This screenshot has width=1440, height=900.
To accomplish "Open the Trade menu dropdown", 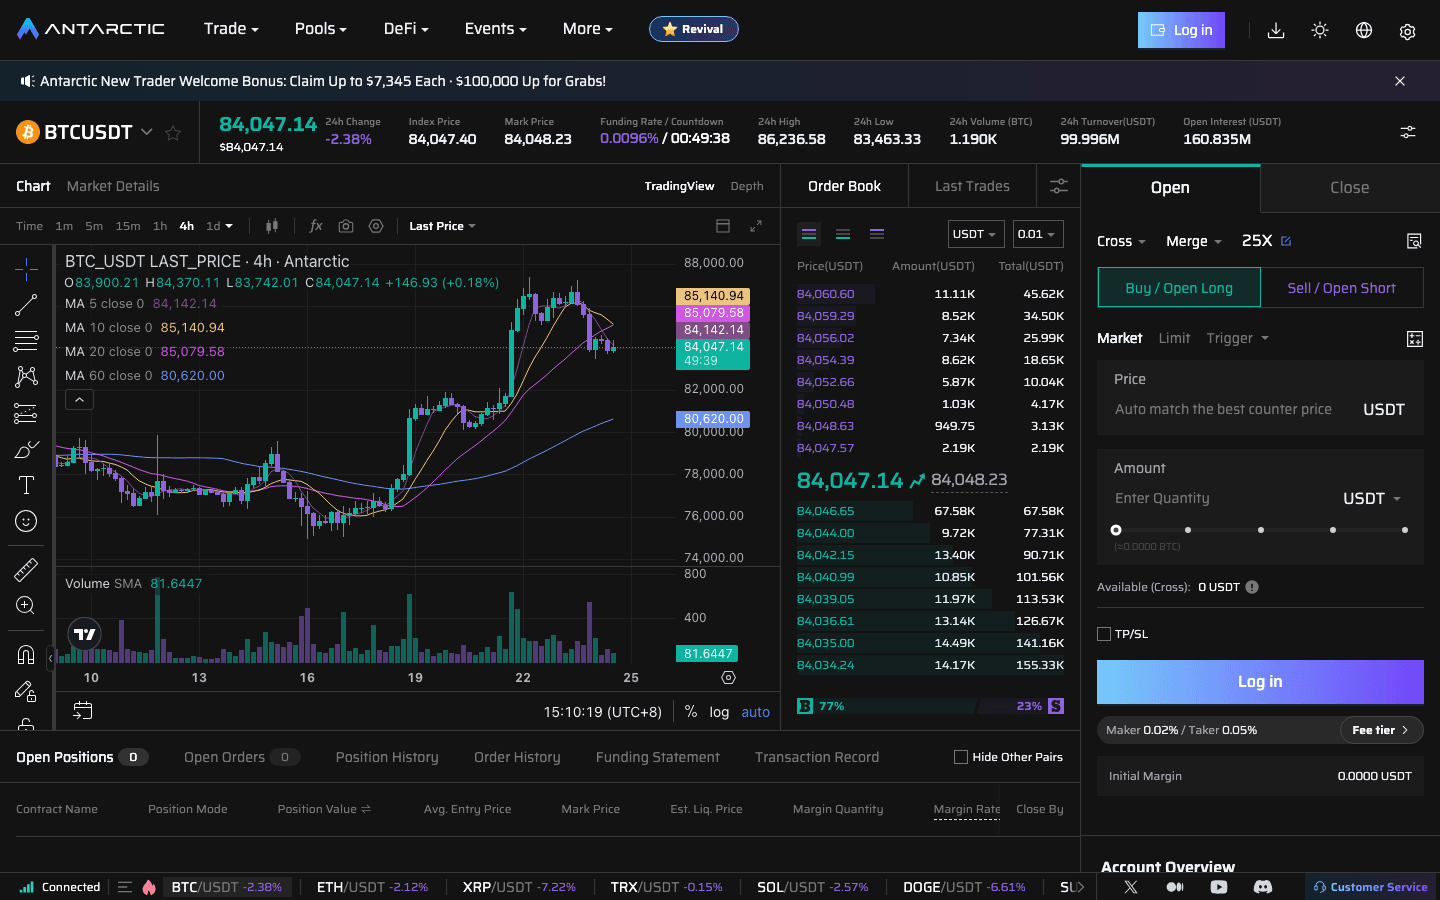I will tap(231, 29).
